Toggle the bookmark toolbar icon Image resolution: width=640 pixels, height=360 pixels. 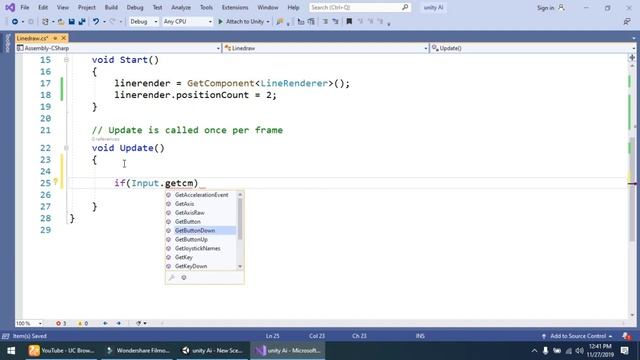pyautogui.click(x=349, y=22)
